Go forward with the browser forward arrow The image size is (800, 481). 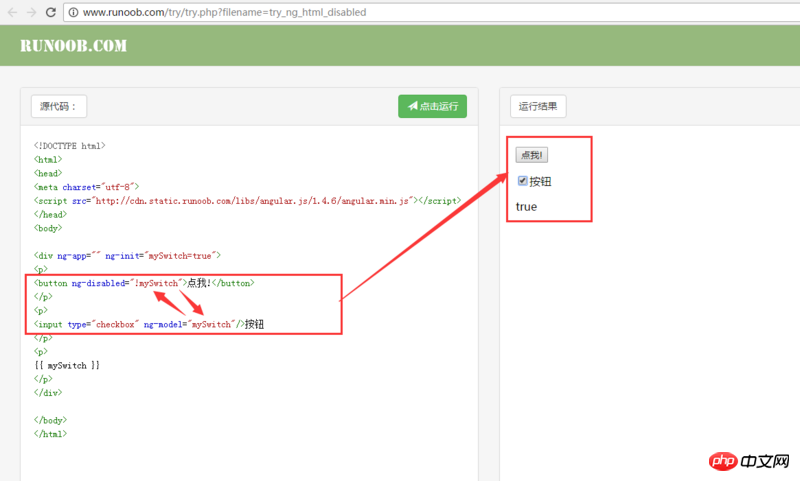(x=32, y=12)
